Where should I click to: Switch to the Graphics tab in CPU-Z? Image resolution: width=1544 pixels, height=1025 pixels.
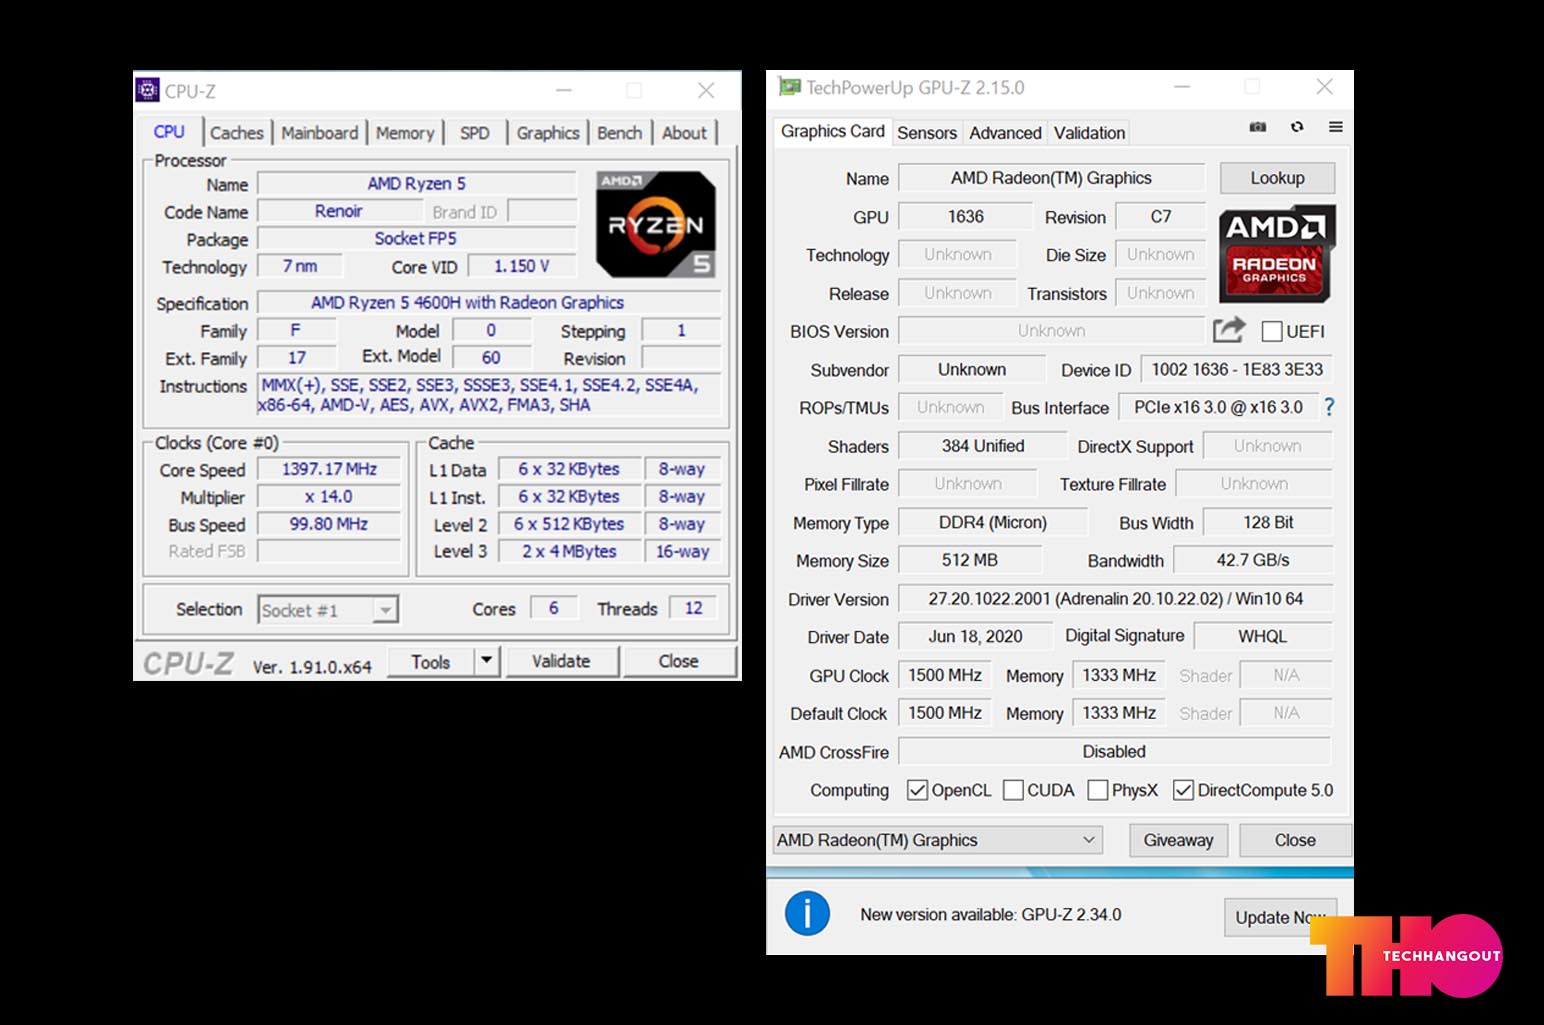548,133
